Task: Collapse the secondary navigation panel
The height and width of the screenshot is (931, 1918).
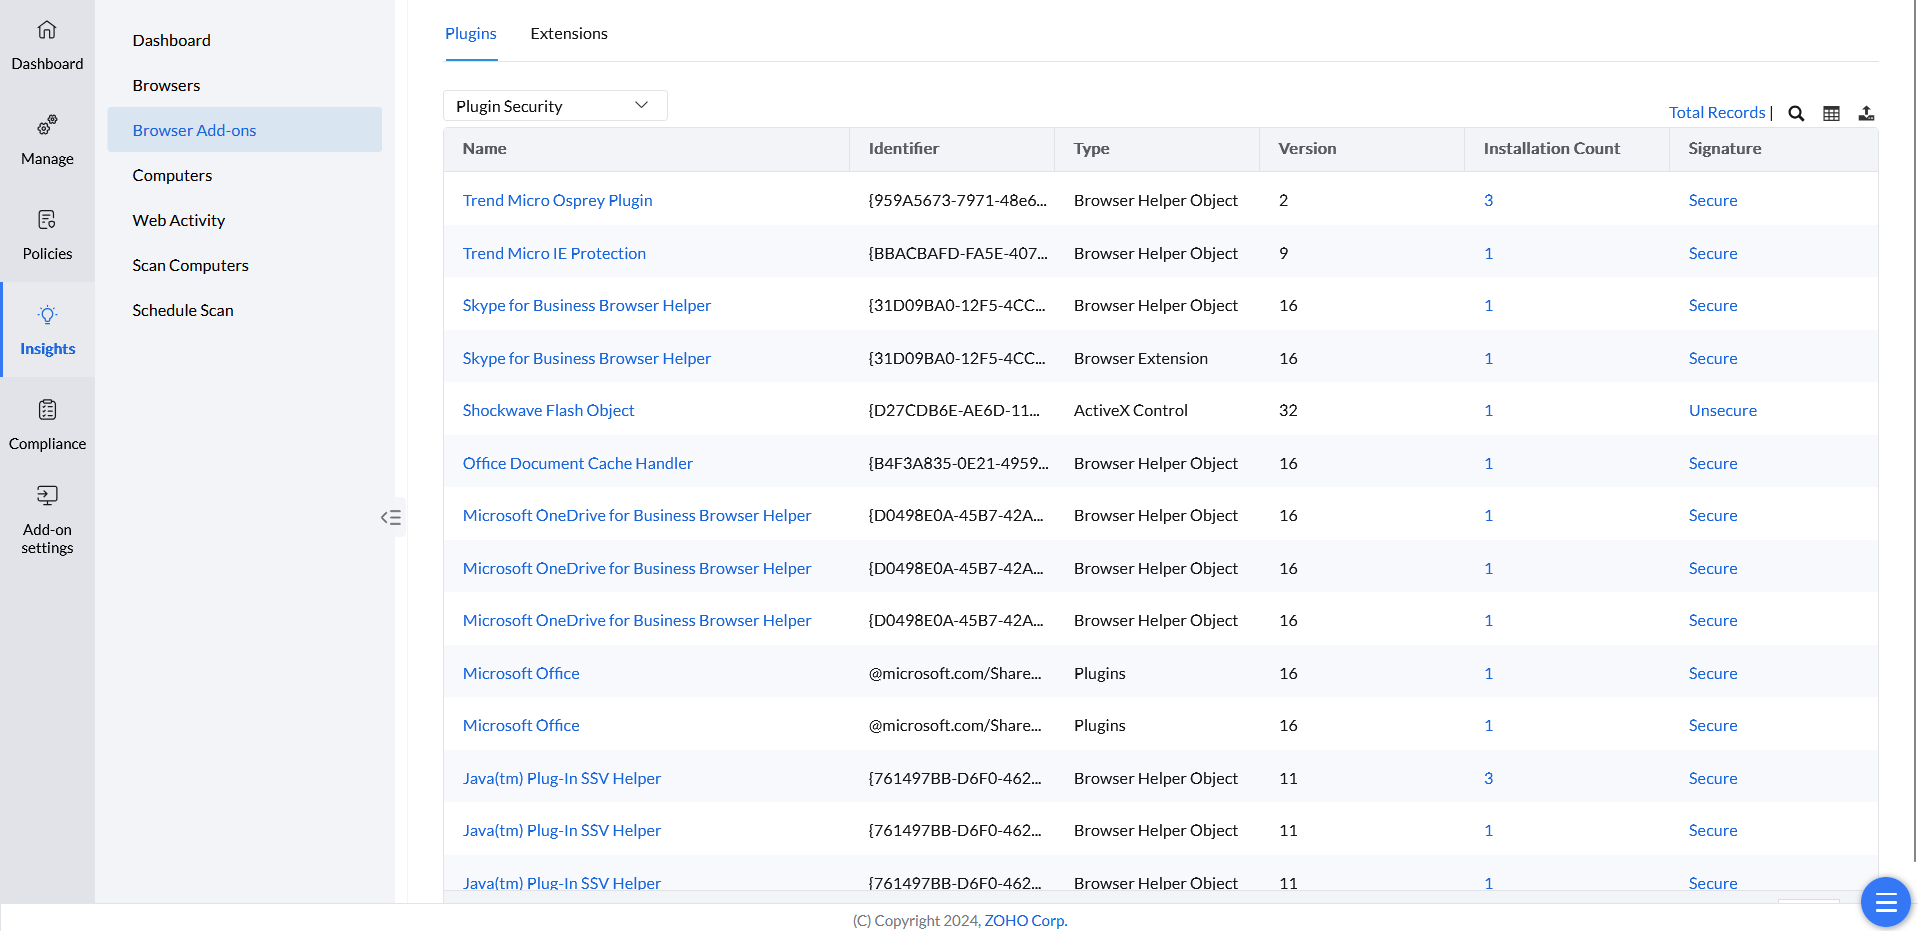Action: (391, 517)
